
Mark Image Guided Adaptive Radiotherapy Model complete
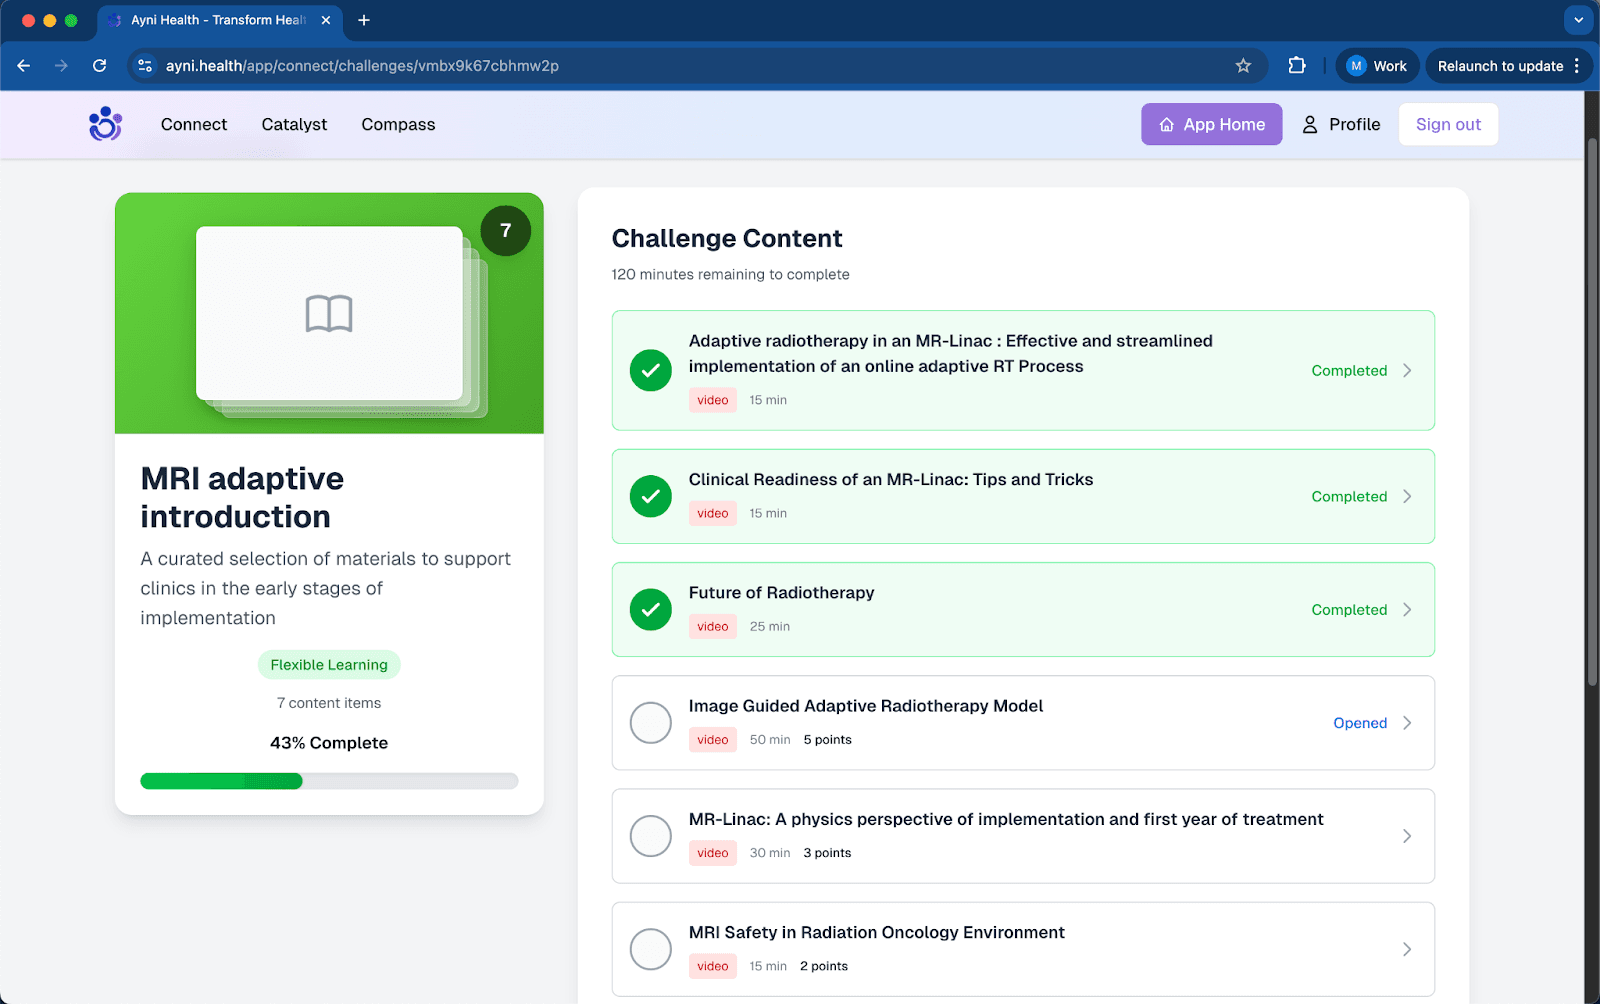650,722
